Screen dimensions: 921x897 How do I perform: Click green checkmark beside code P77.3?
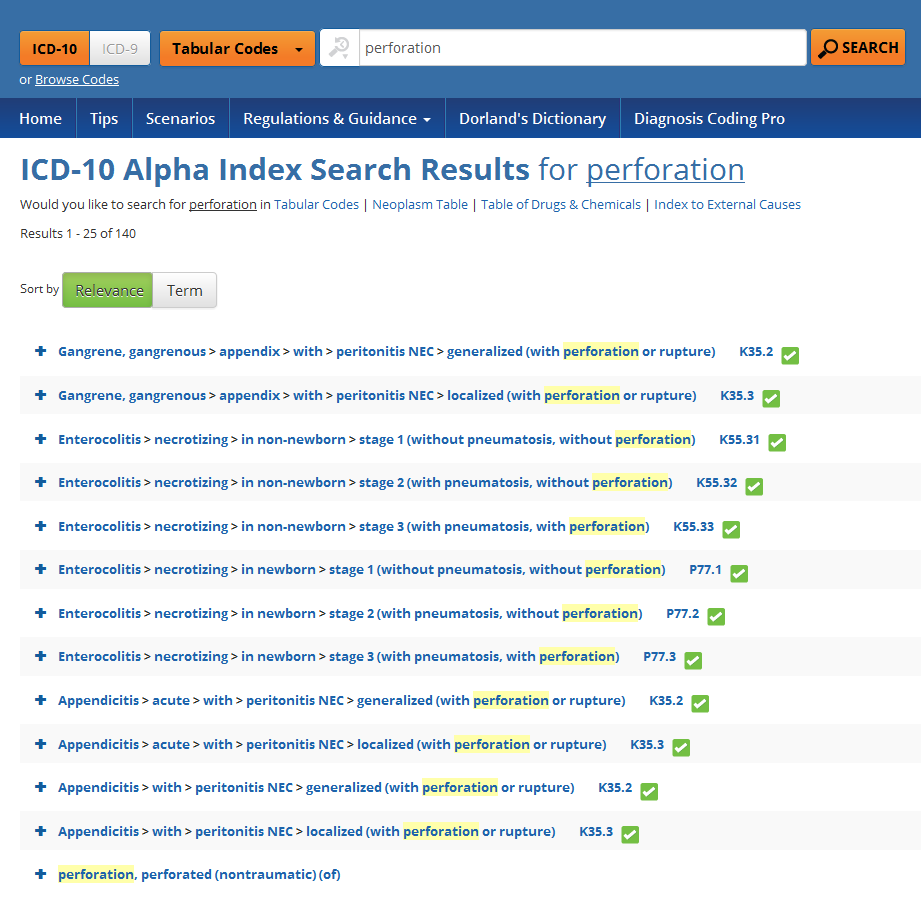693,660
